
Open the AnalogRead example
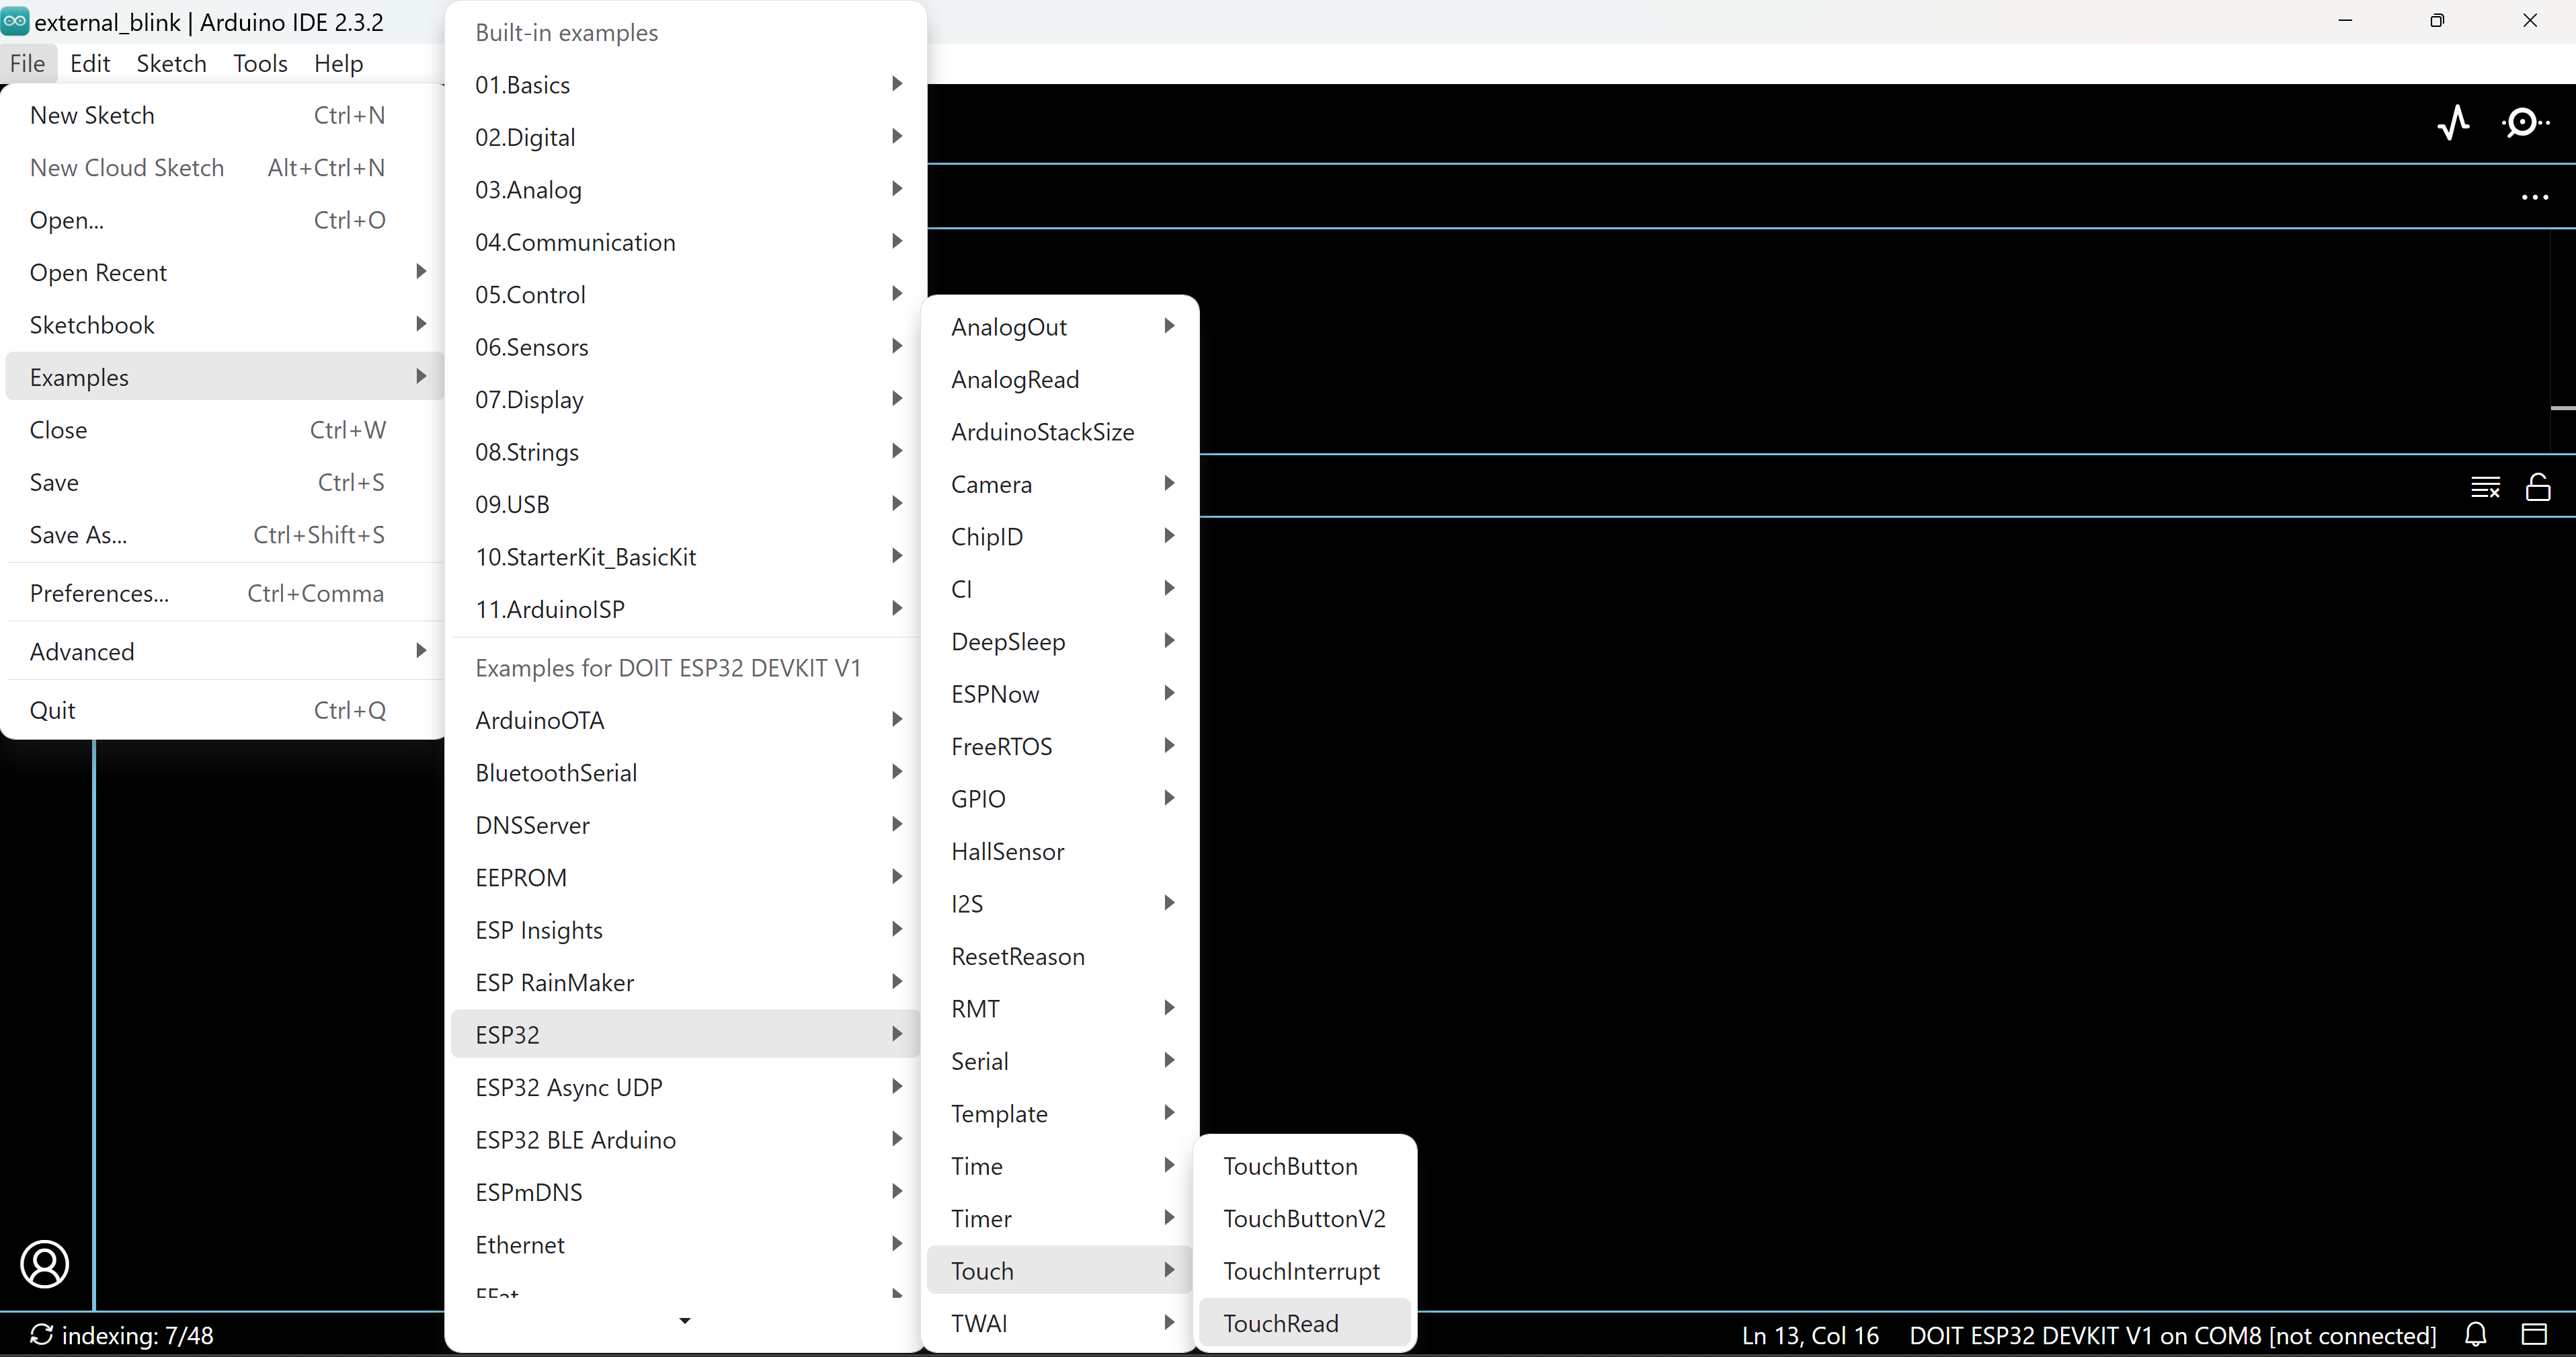[1060, 380]
